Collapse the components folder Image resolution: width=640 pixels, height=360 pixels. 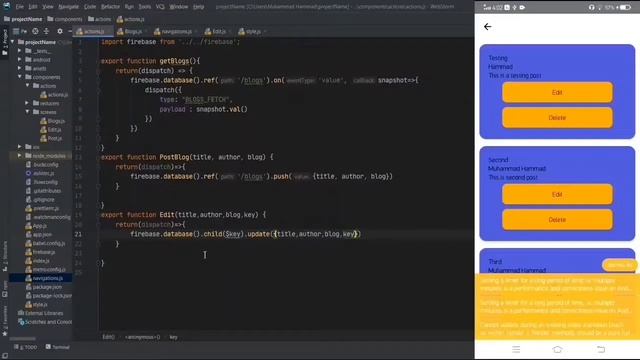pos(20,77)
